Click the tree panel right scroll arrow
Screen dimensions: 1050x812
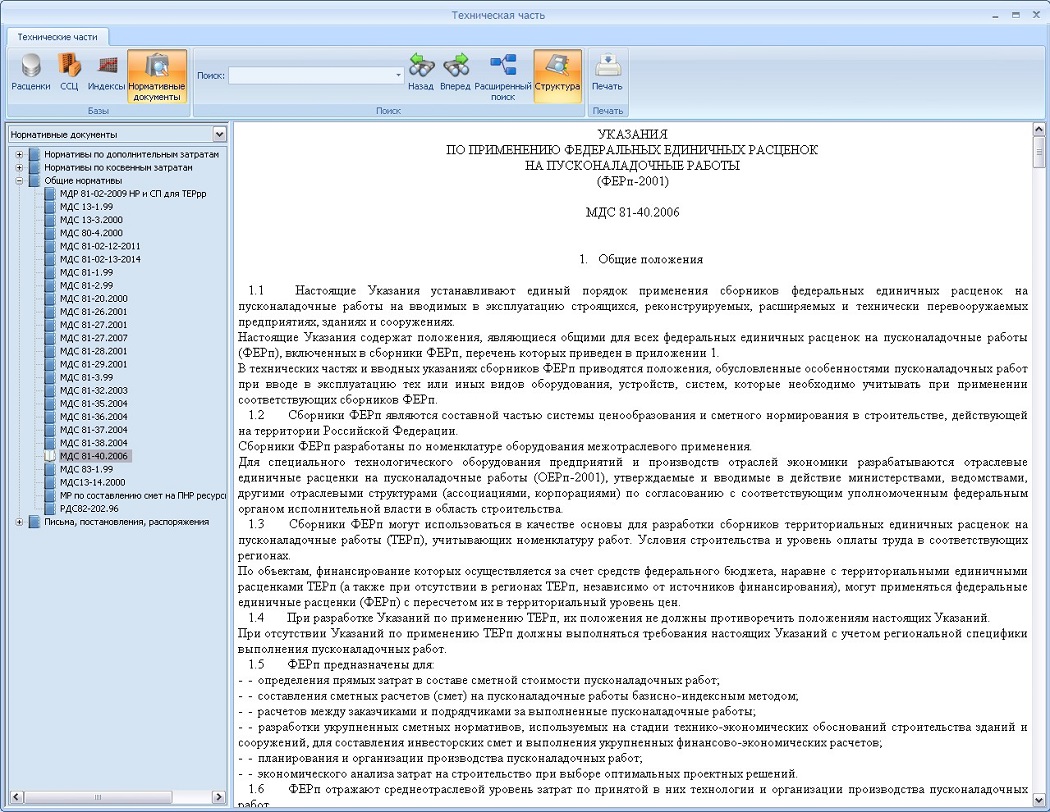tap(219, 797)
